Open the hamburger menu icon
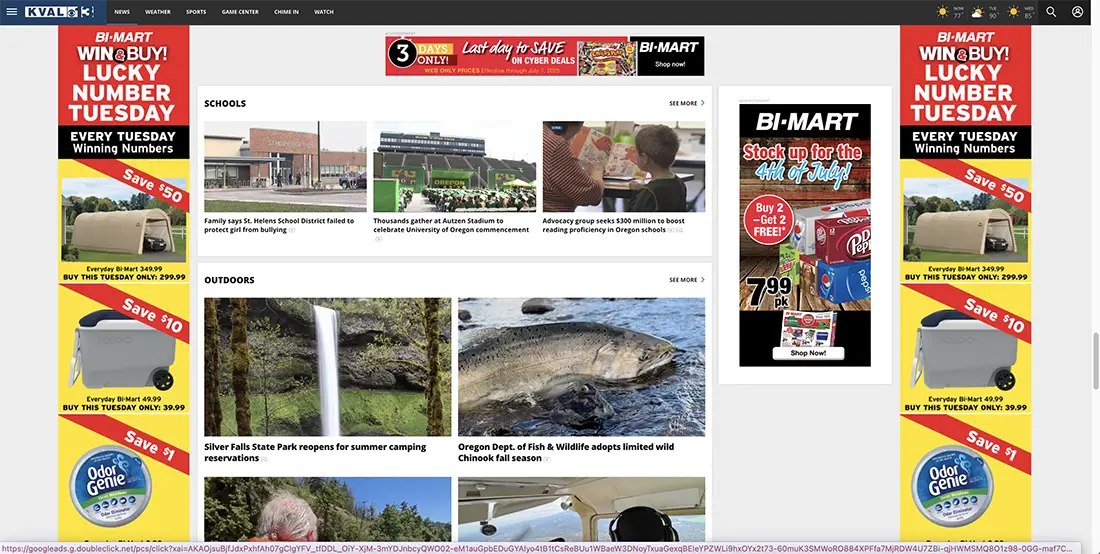 click(x=11, y=12)
